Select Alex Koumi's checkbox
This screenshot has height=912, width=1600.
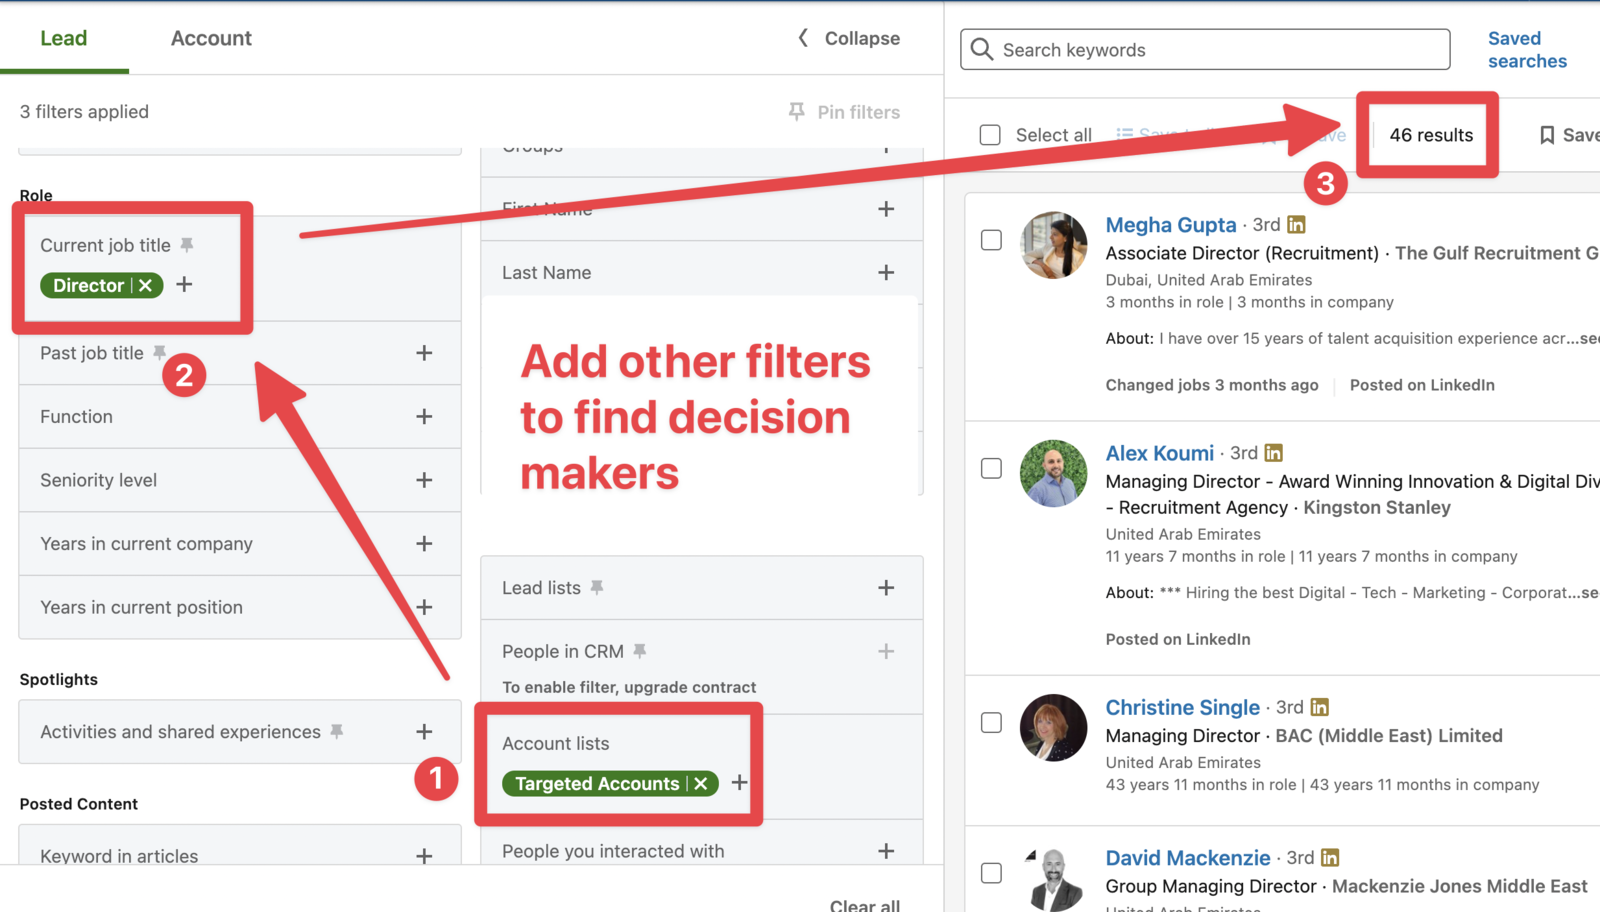[x=991, y=468]
